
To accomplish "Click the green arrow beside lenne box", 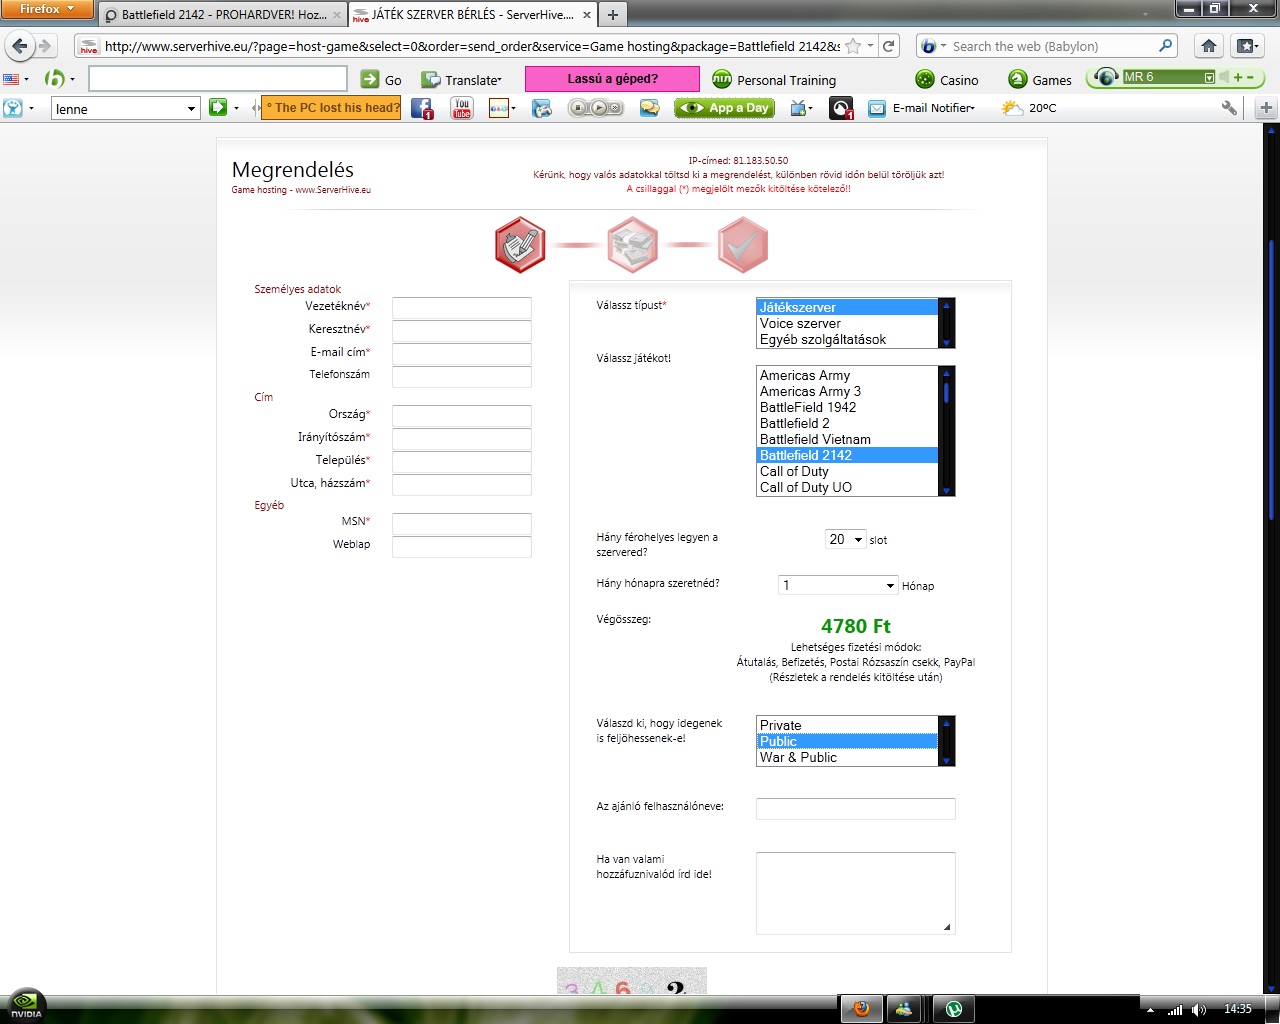I will tap(218, 108).
